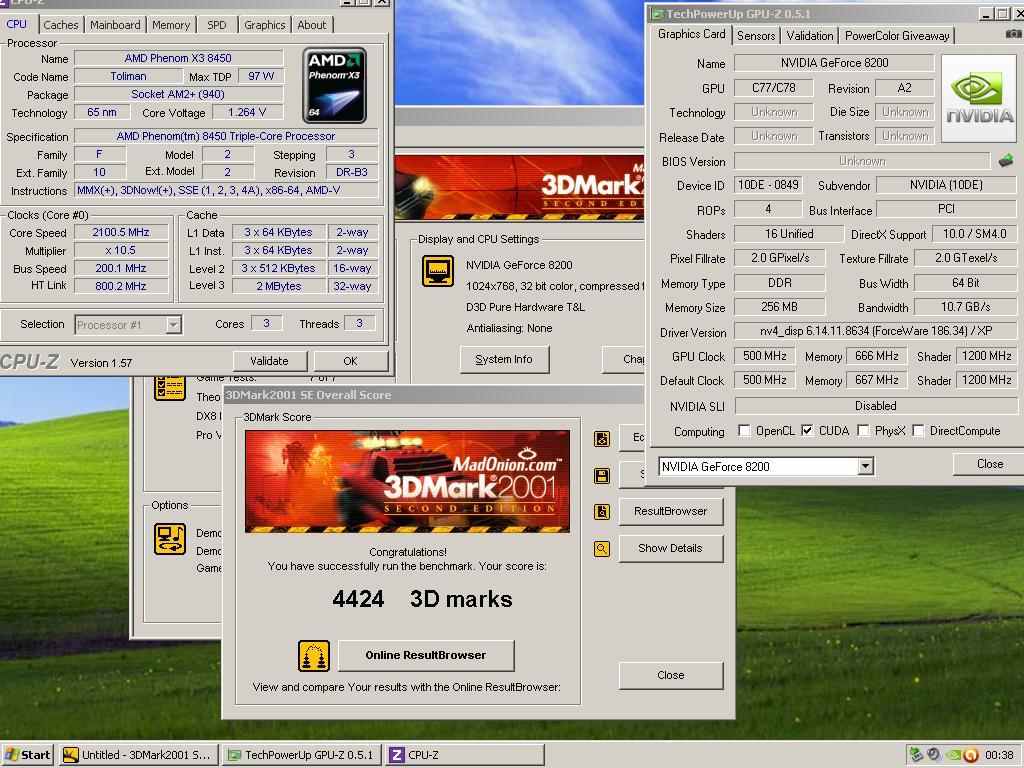Click the 3DMark2001 banner in score window
1024x768 pixels.
coord(408,481)
